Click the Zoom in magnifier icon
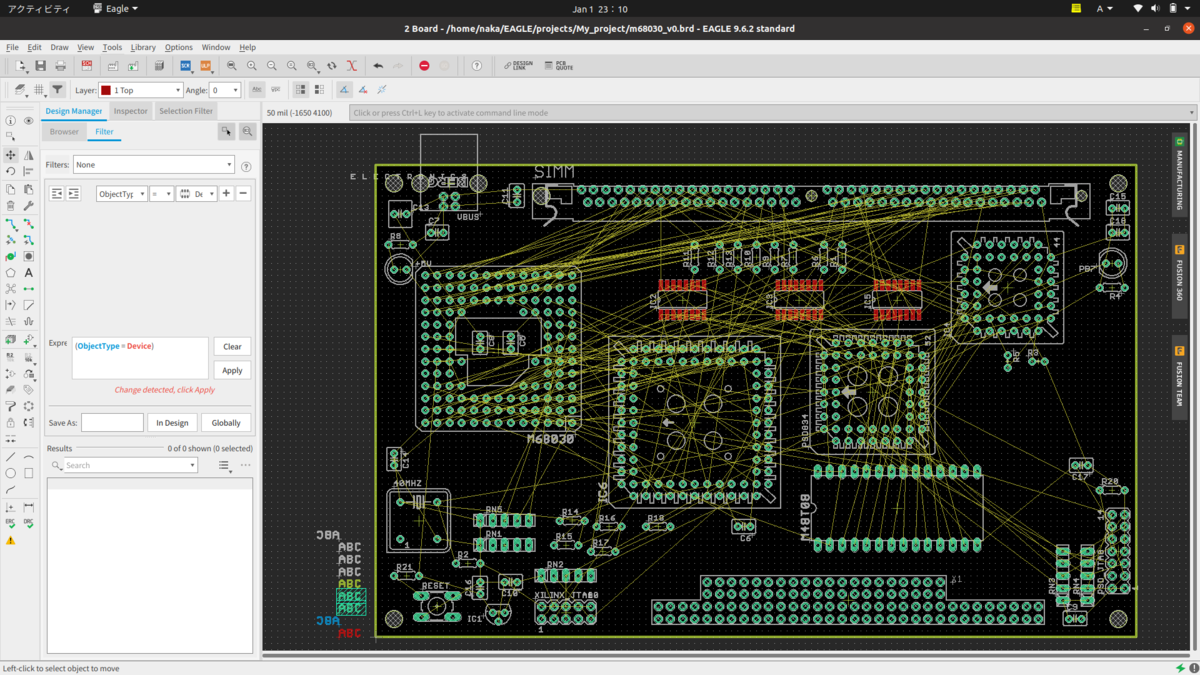This screenshot has width=1200, height=675. pyautogui.click(x=252, y=66)
